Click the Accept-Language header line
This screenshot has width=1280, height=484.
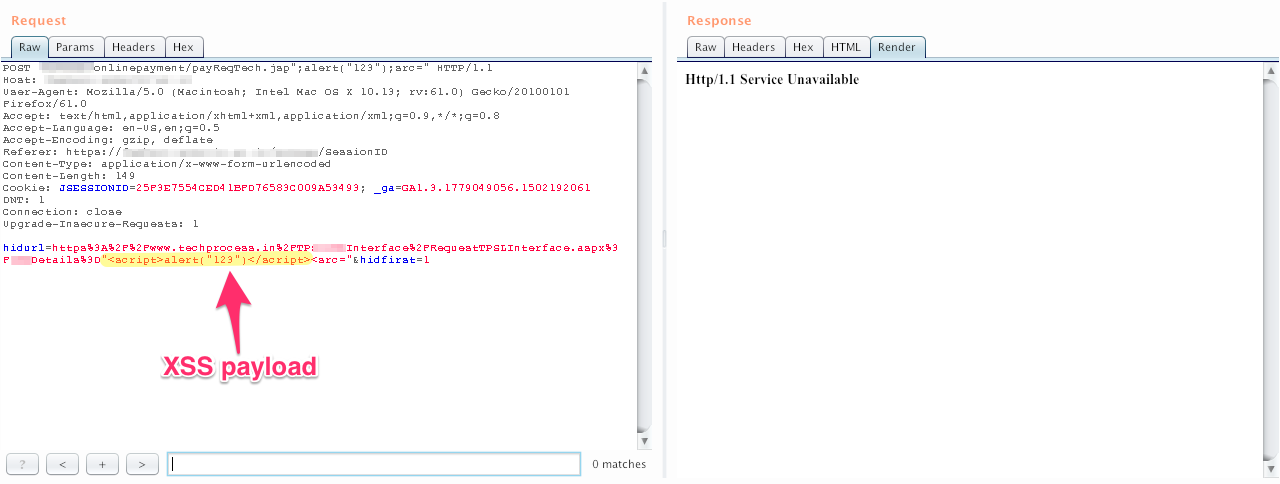[111, 128]
